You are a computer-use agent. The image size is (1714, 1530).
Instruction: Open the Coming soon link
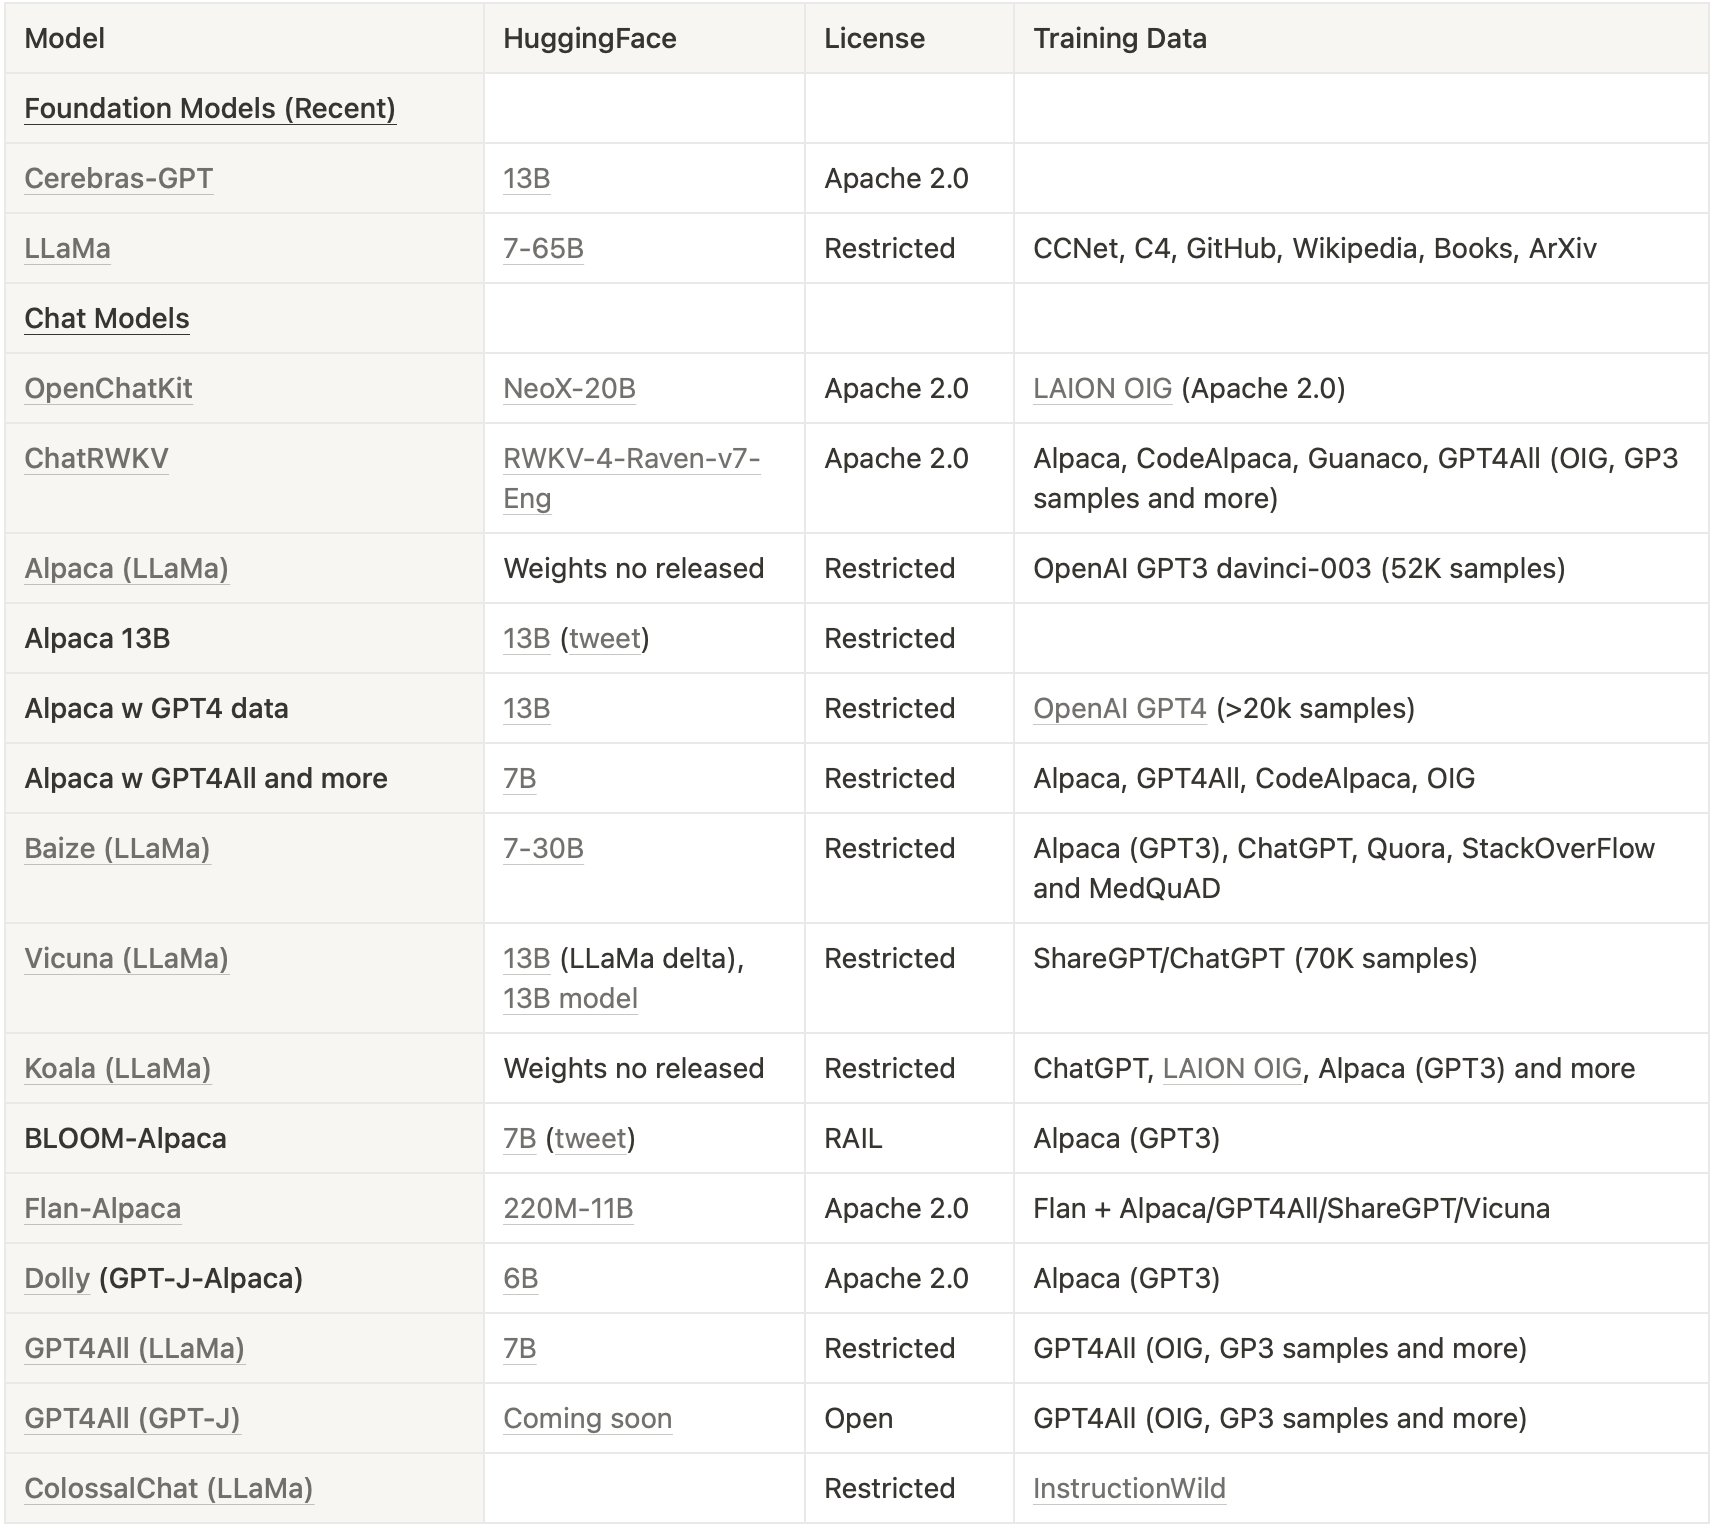[587, 1418]
